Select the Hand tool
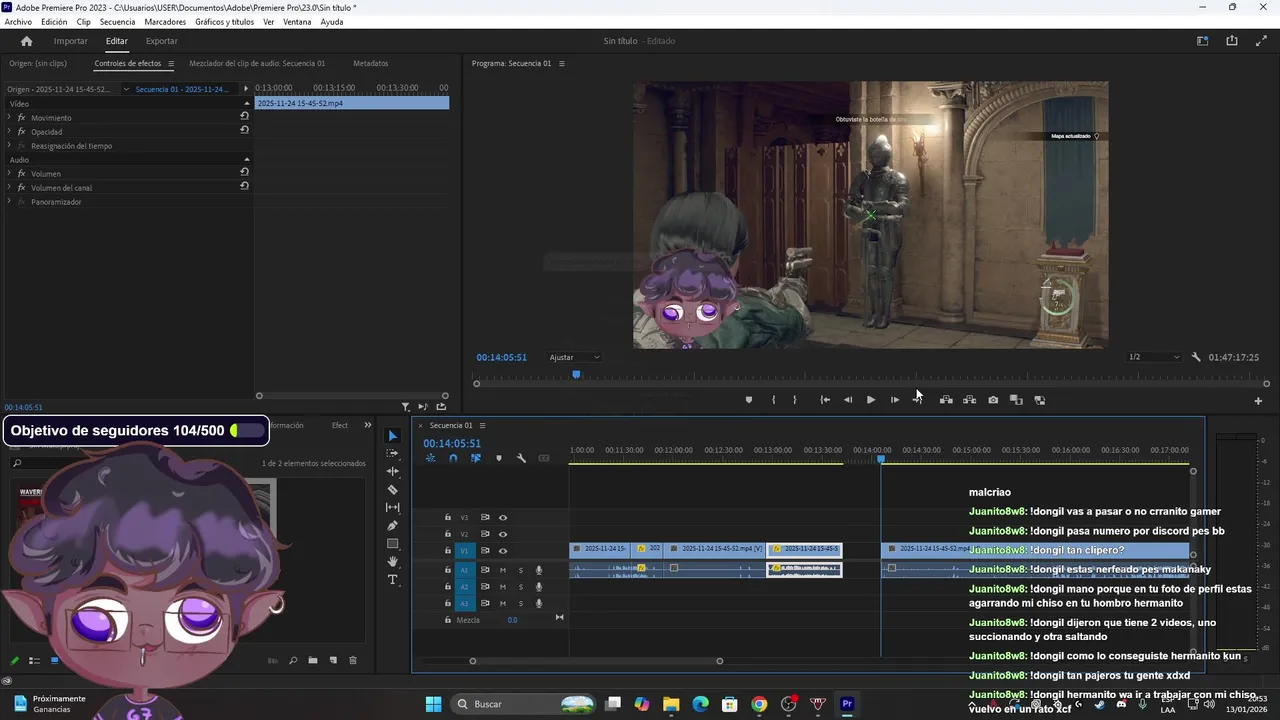Screen dimensions: 1280x720 393,562
